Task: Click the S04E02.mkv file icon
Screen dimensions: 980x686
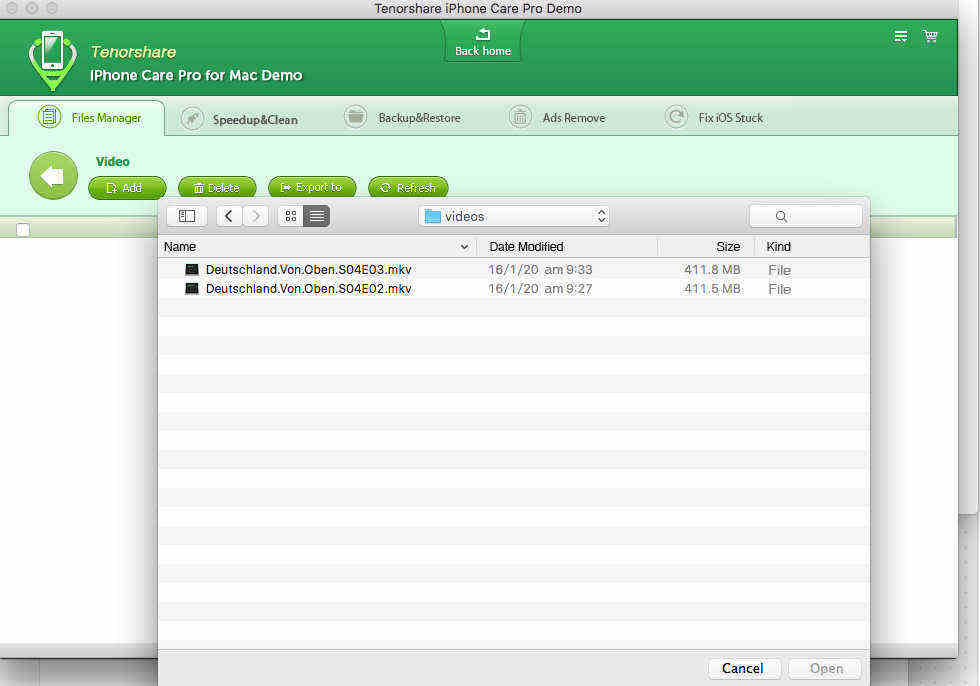Action: point(192,289)
